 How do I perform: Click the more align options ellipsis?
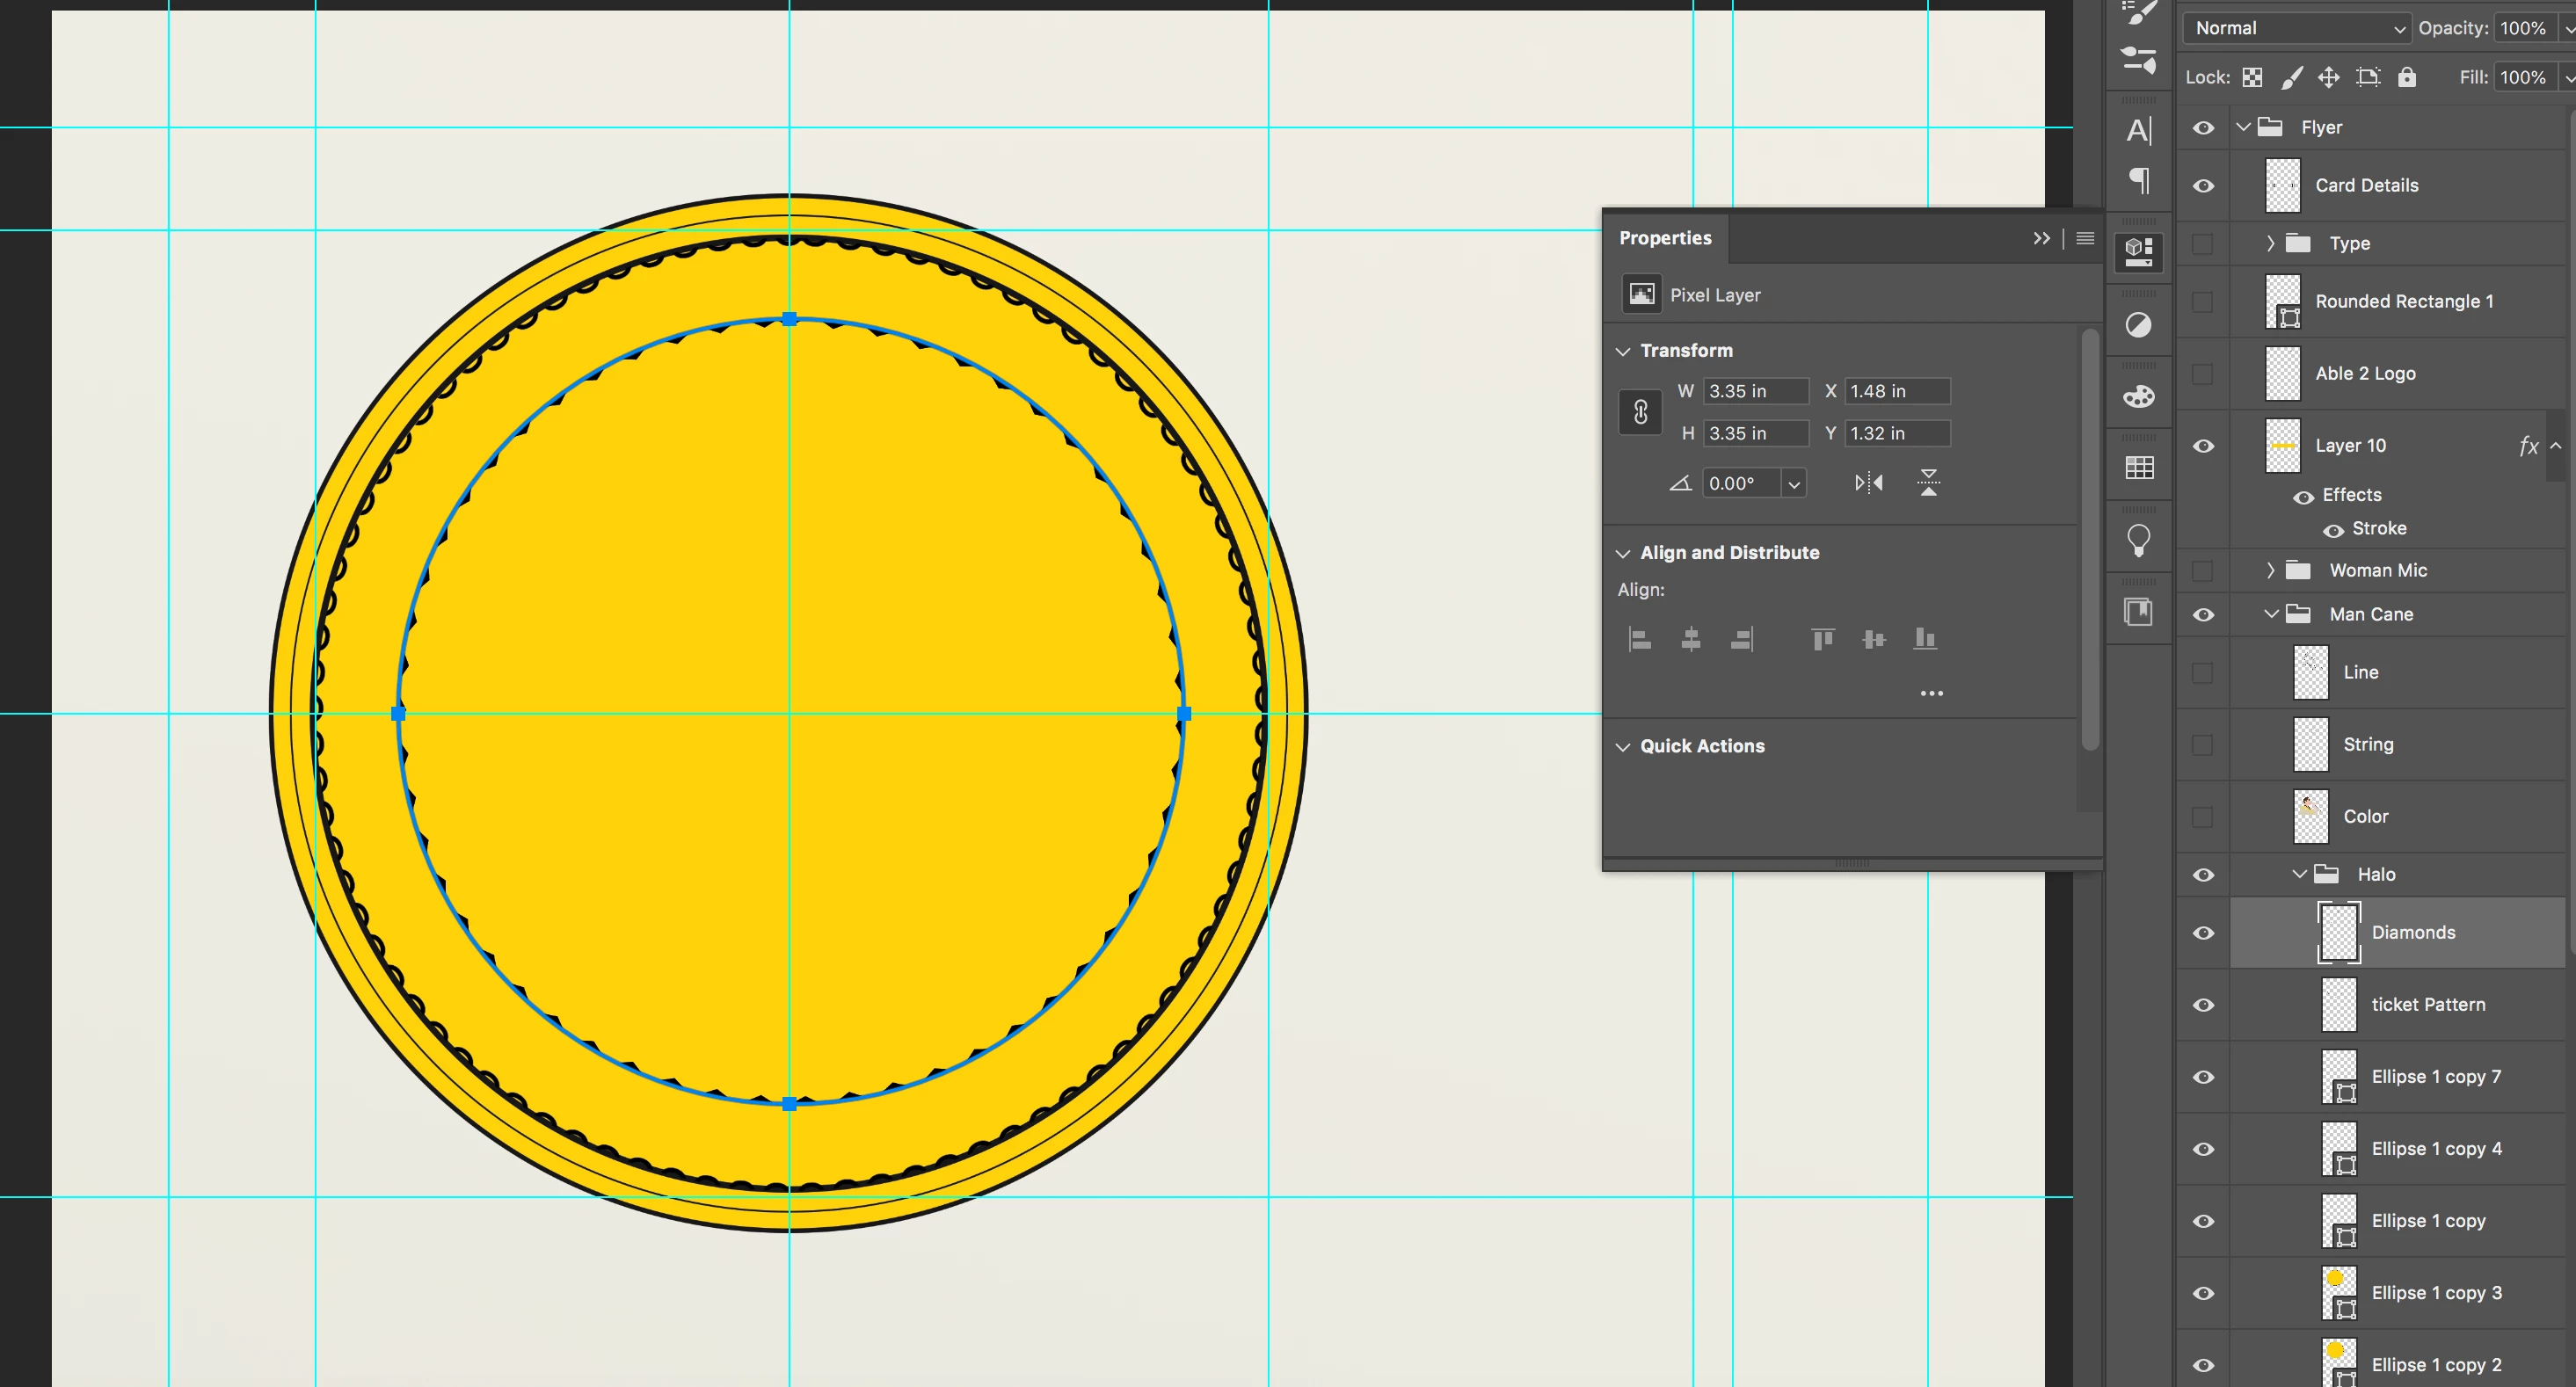[1931, 693]
